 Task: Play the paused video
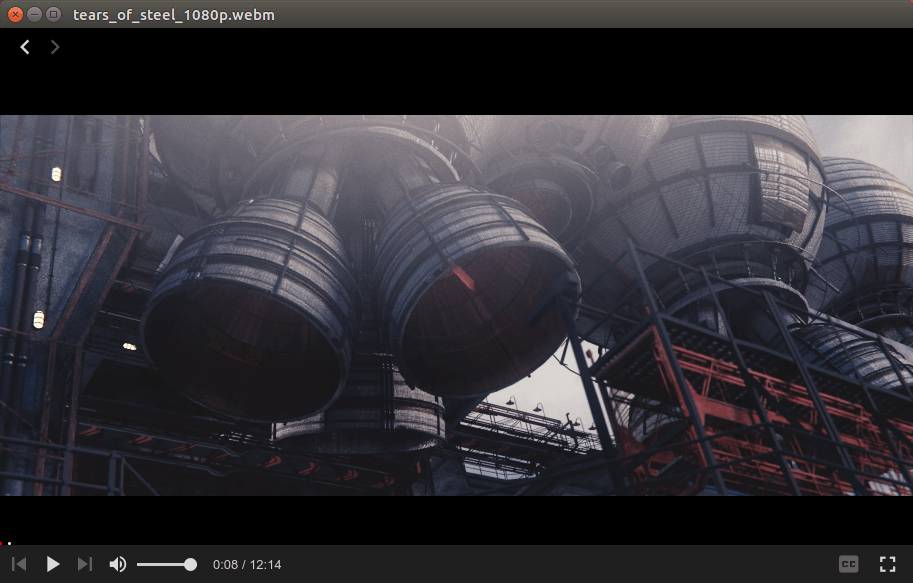tap(54, 565)
